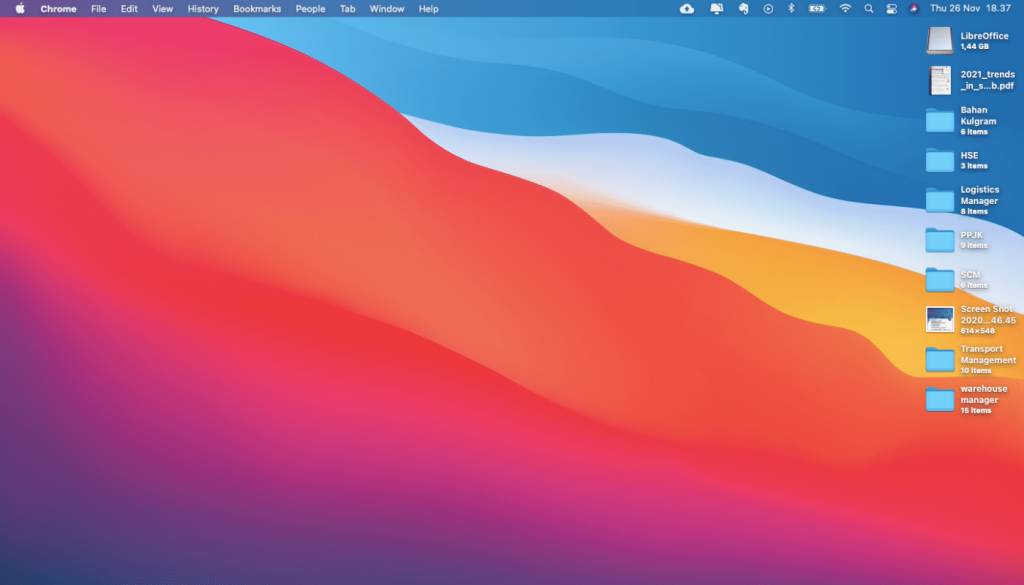Open the 2021_trends PDF file
1024x585 pixels.
pyautogui.click(x=939, y=80)
